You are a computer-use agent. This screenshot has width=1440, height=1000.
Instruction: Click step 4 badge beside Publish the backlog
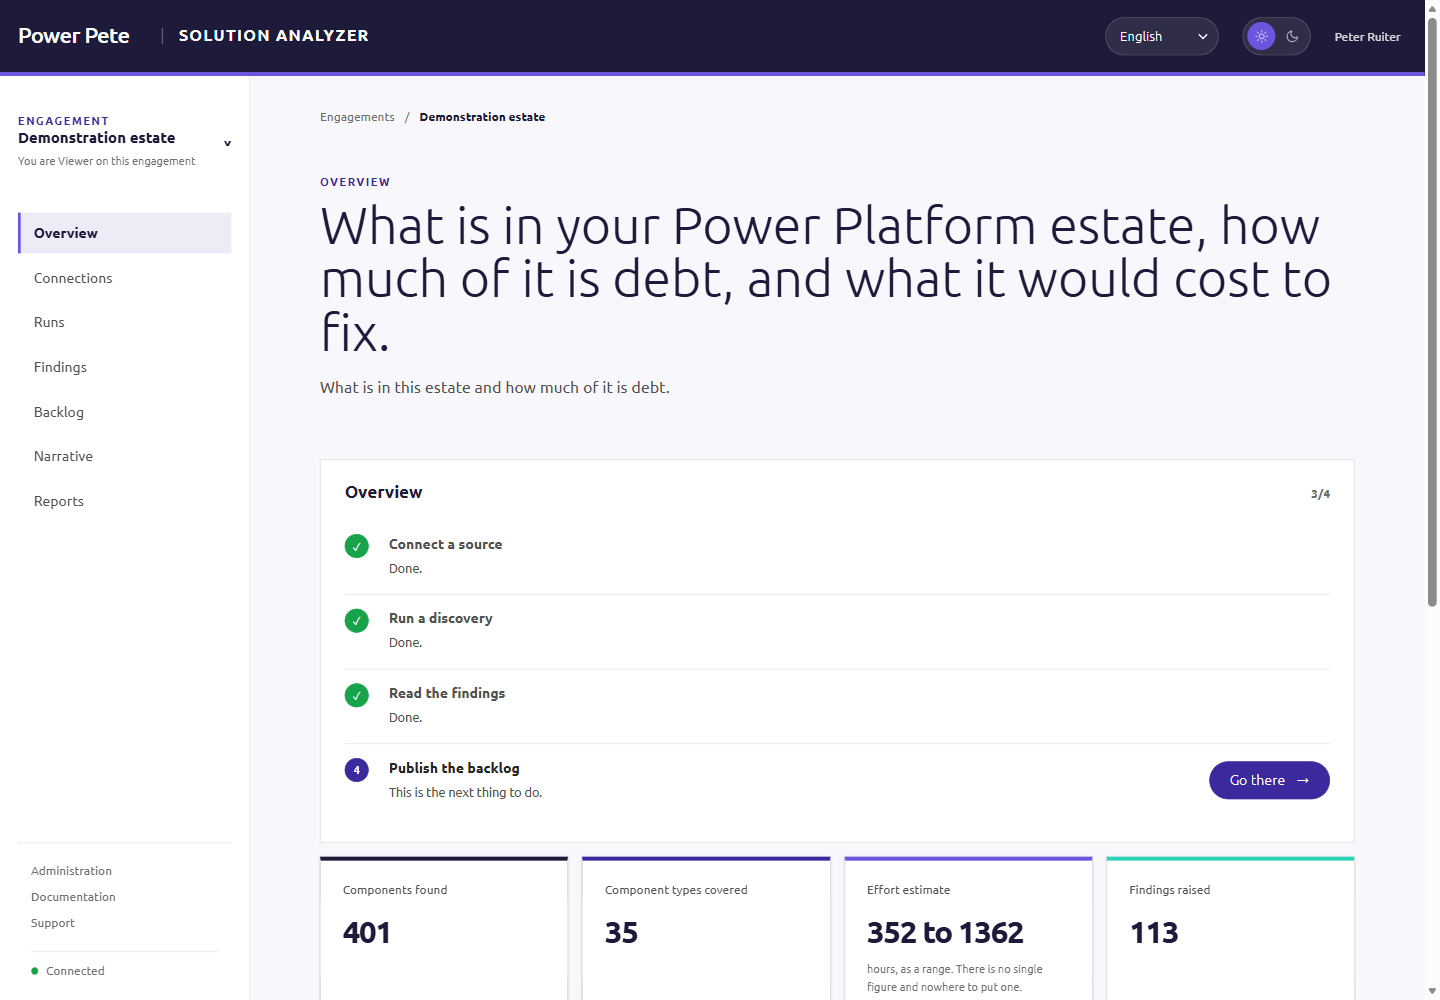[357, 770]
